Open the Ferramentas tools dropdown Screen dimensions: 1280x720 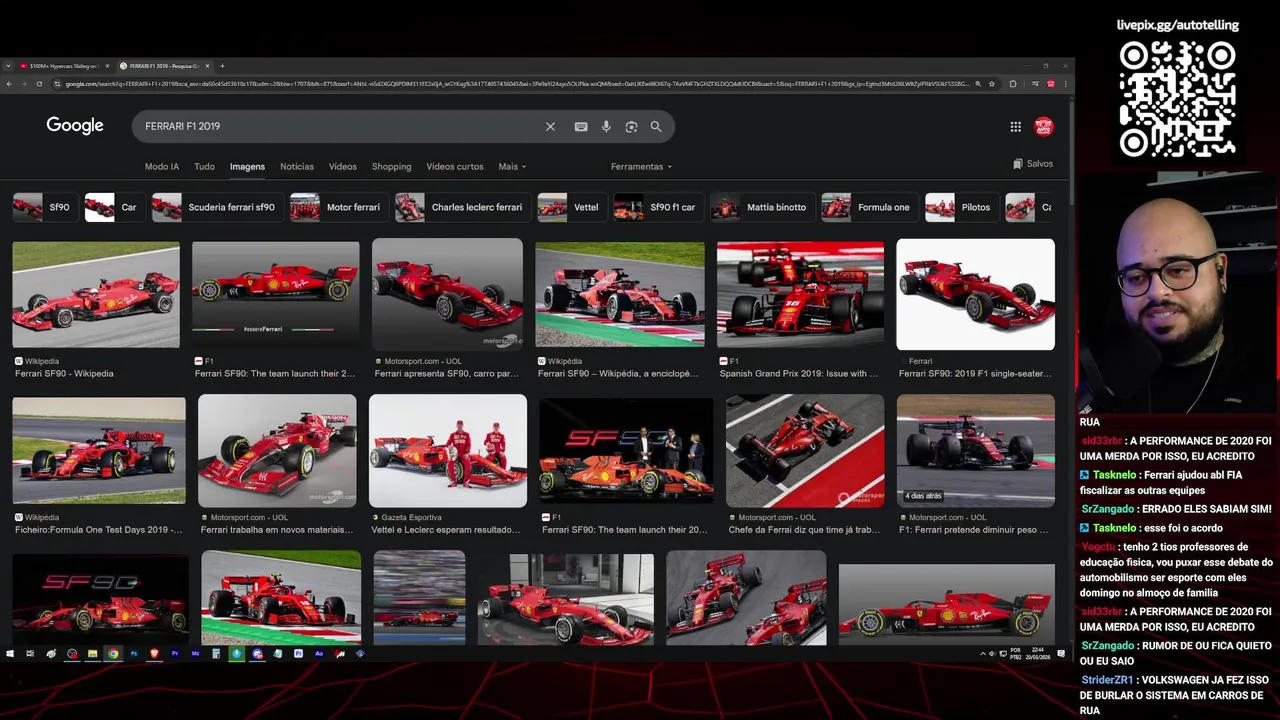(x=641, y=166)
